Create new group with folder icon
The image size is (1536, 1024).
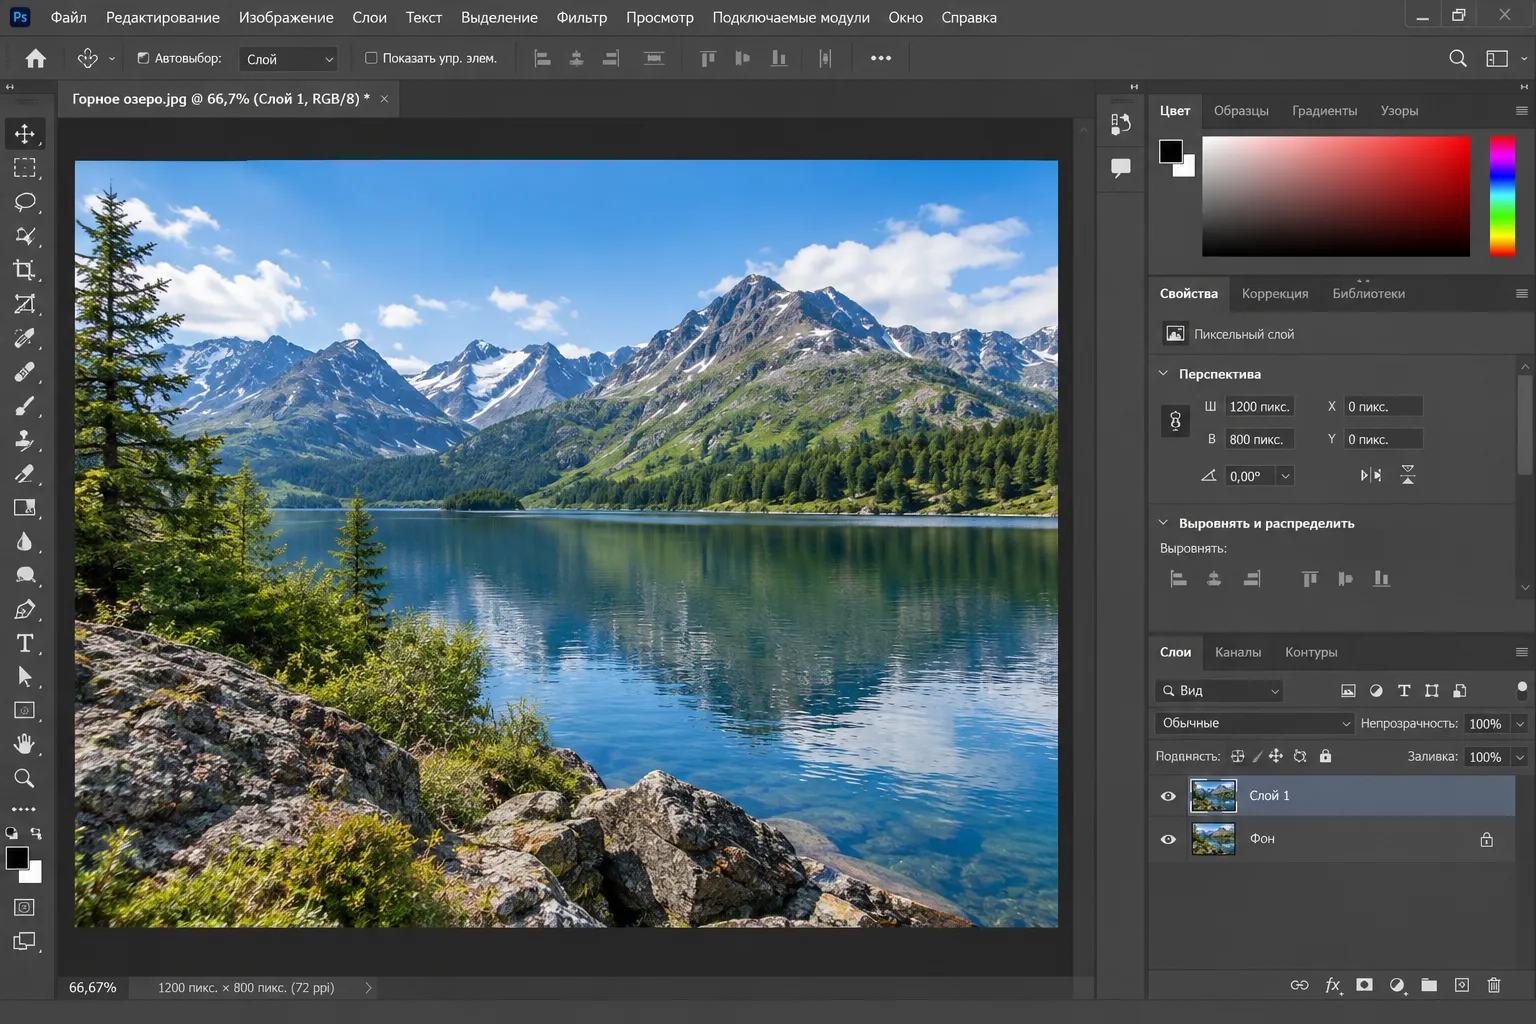point(1429,985)
